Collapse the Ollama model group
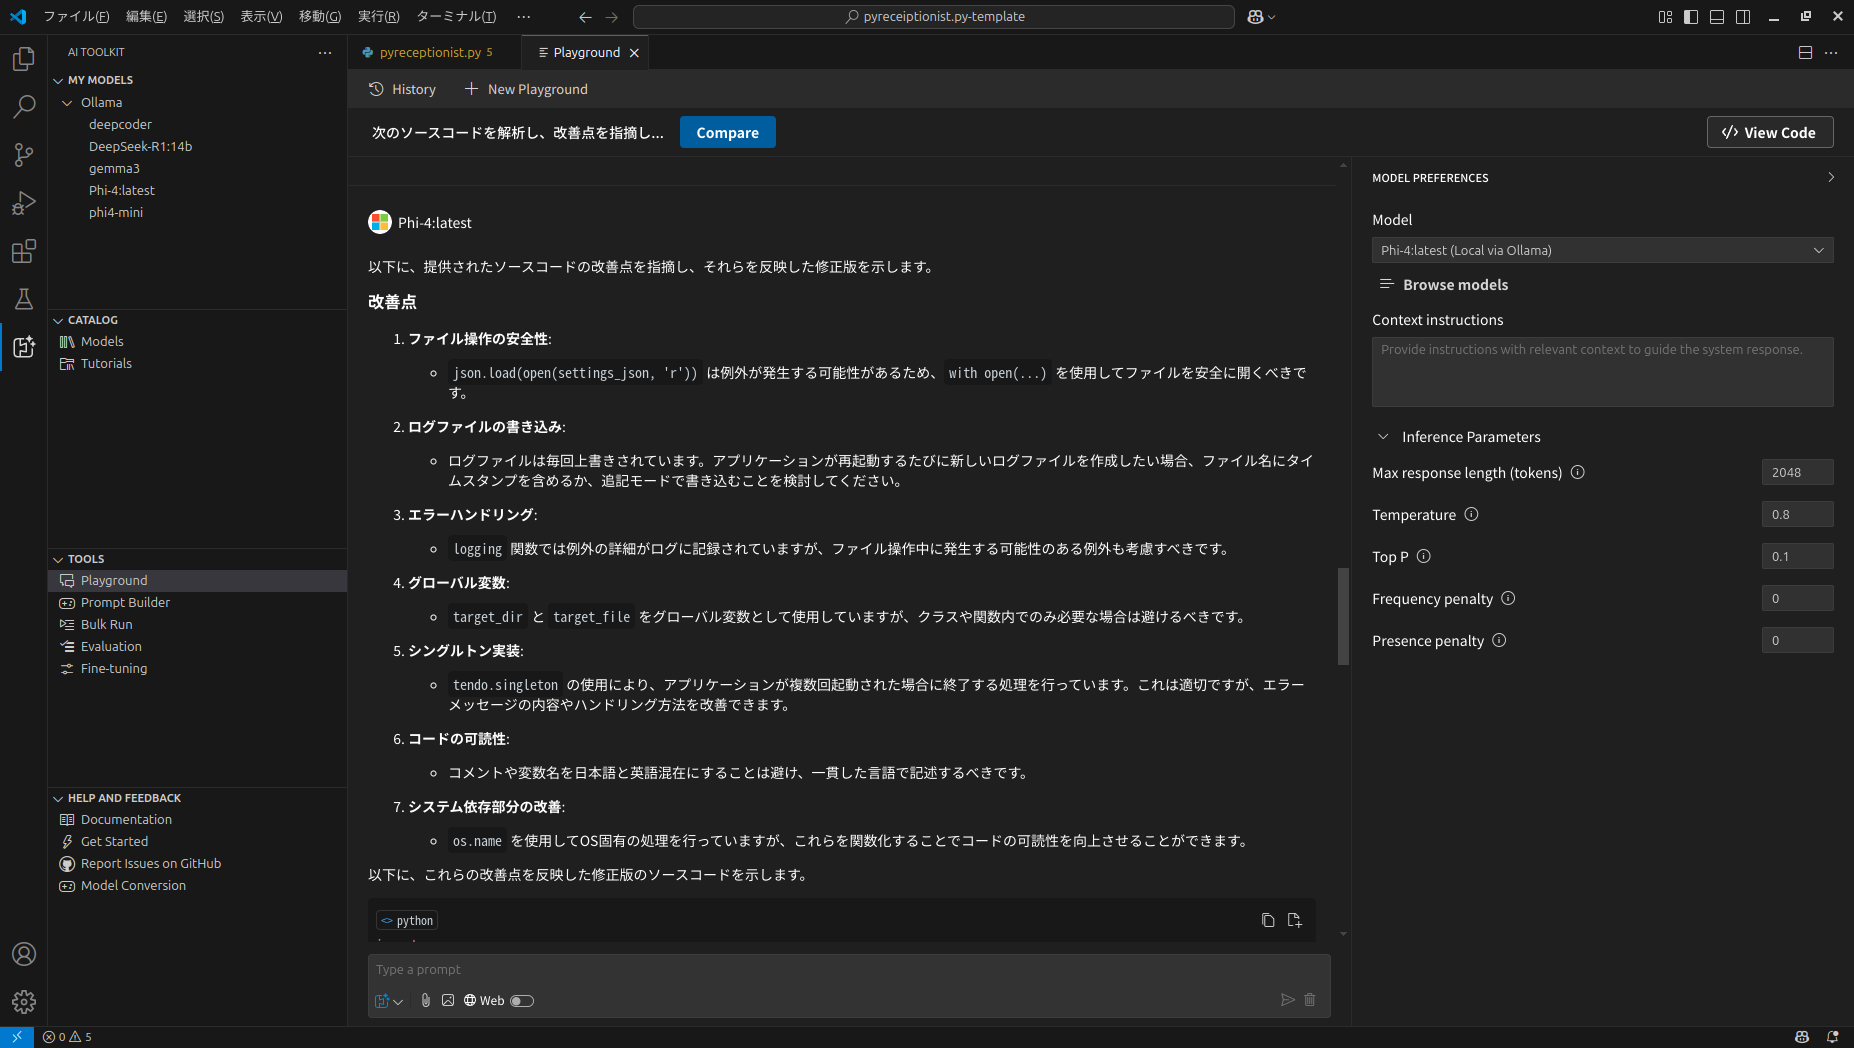The height and width of the screenshot is (1048, 1854). 67,103
